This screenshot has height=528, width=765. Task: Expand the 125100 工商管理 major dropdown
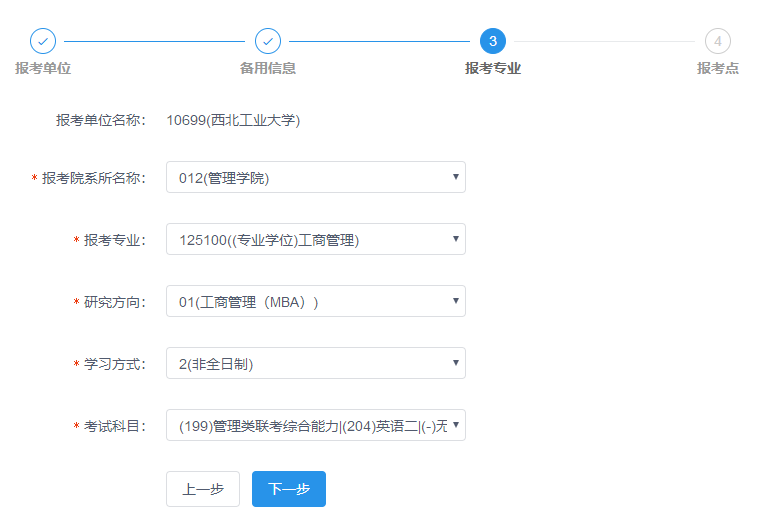pos(315,240)
